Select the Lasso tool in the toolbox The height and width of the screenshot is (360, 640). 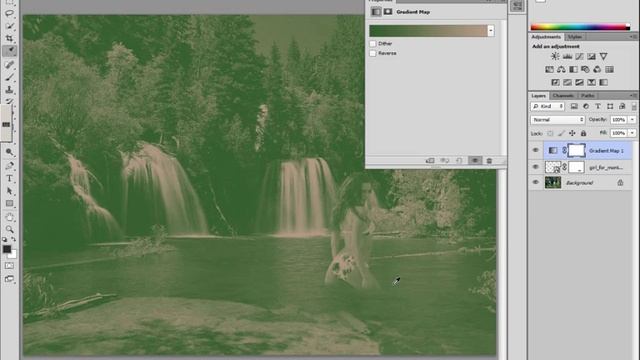pos(9,13)
